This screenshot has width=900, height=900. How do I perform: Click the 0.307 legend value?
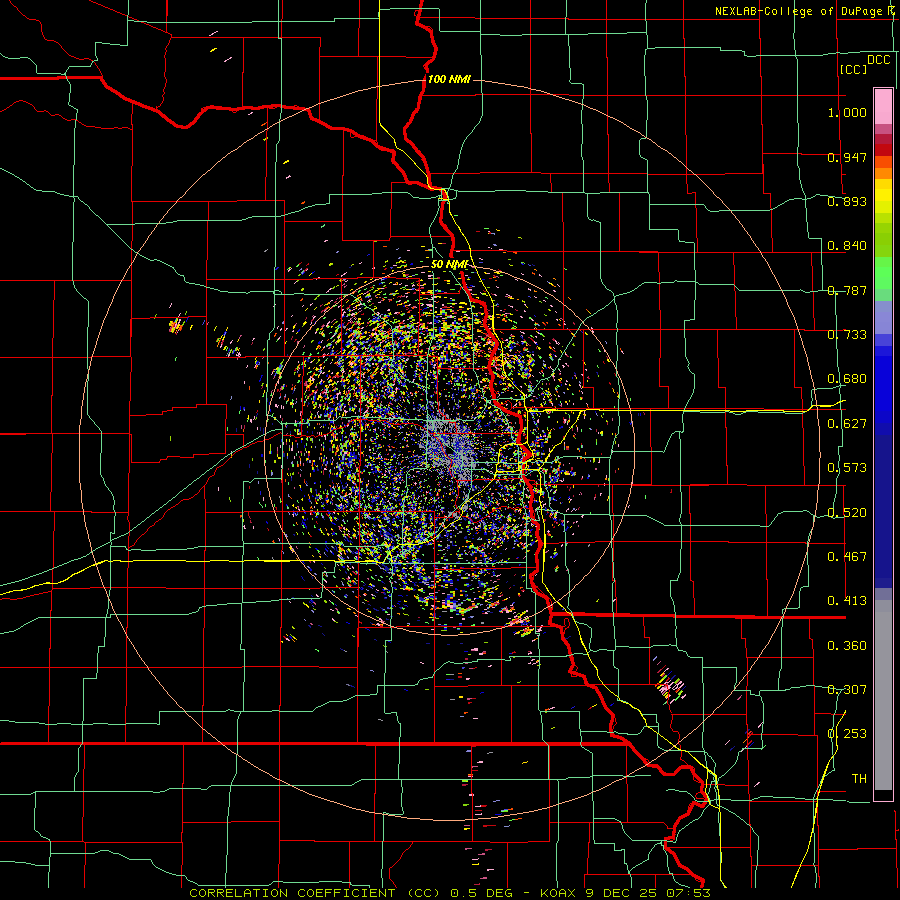[x=847, y=690]
